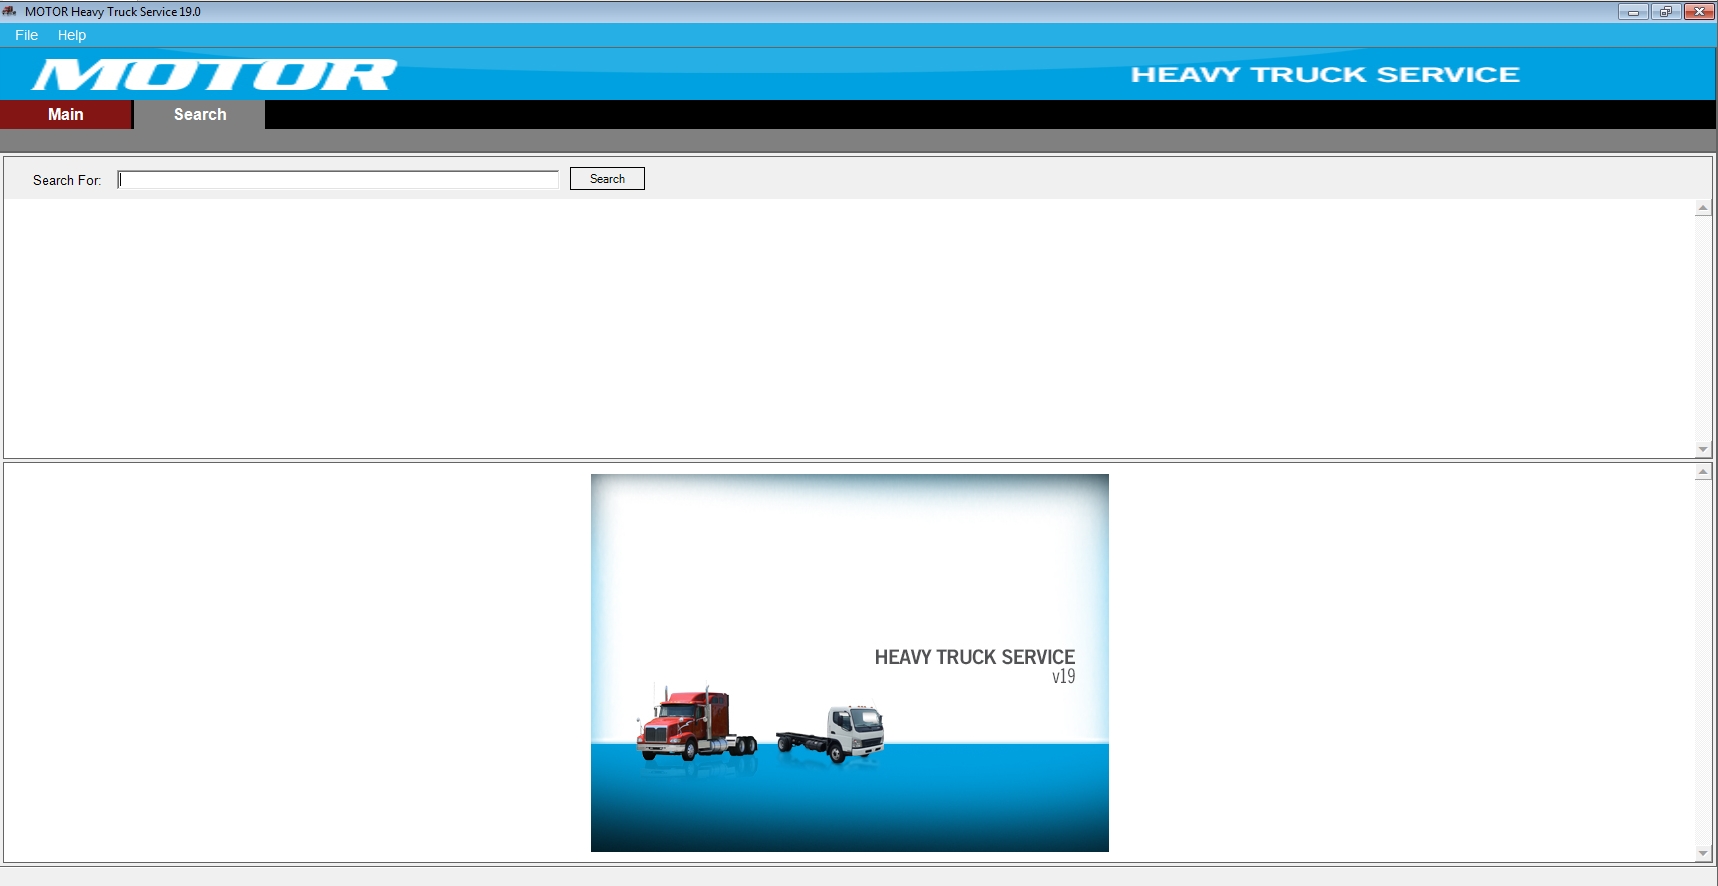Open the Help menu
Screen dimensions: 1718x886
coord(72,35)
